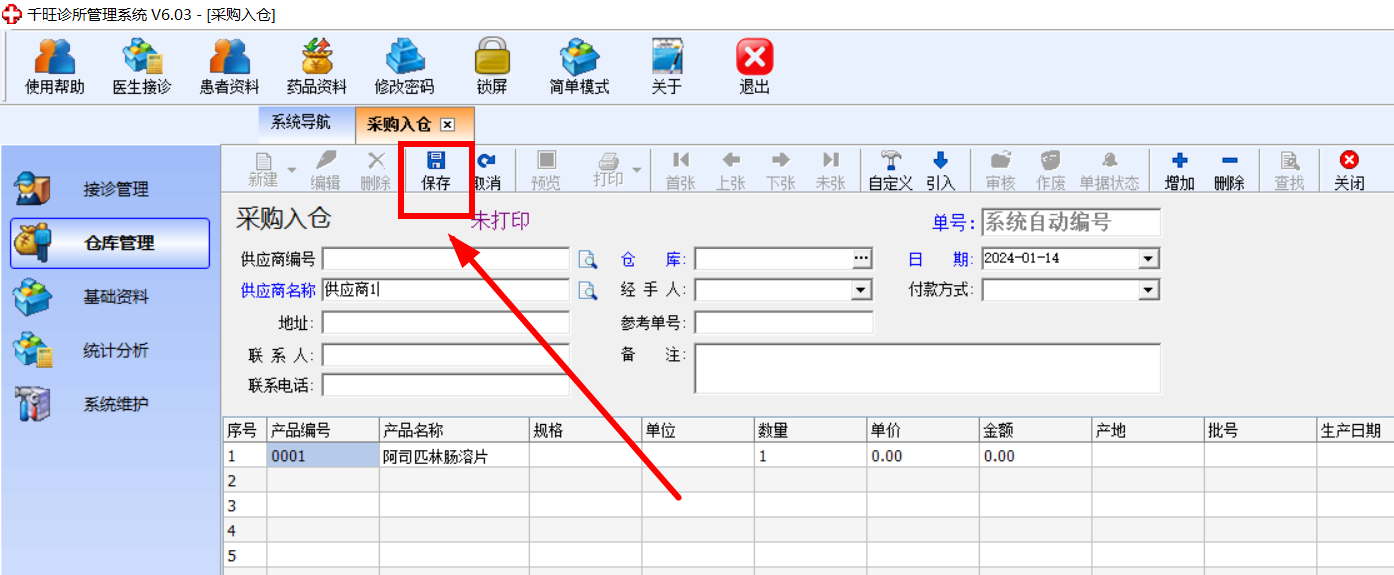Expand the 打印 dropdown arrow
The width and height of the screenshot is (1394, 575).
click(637, 169)
